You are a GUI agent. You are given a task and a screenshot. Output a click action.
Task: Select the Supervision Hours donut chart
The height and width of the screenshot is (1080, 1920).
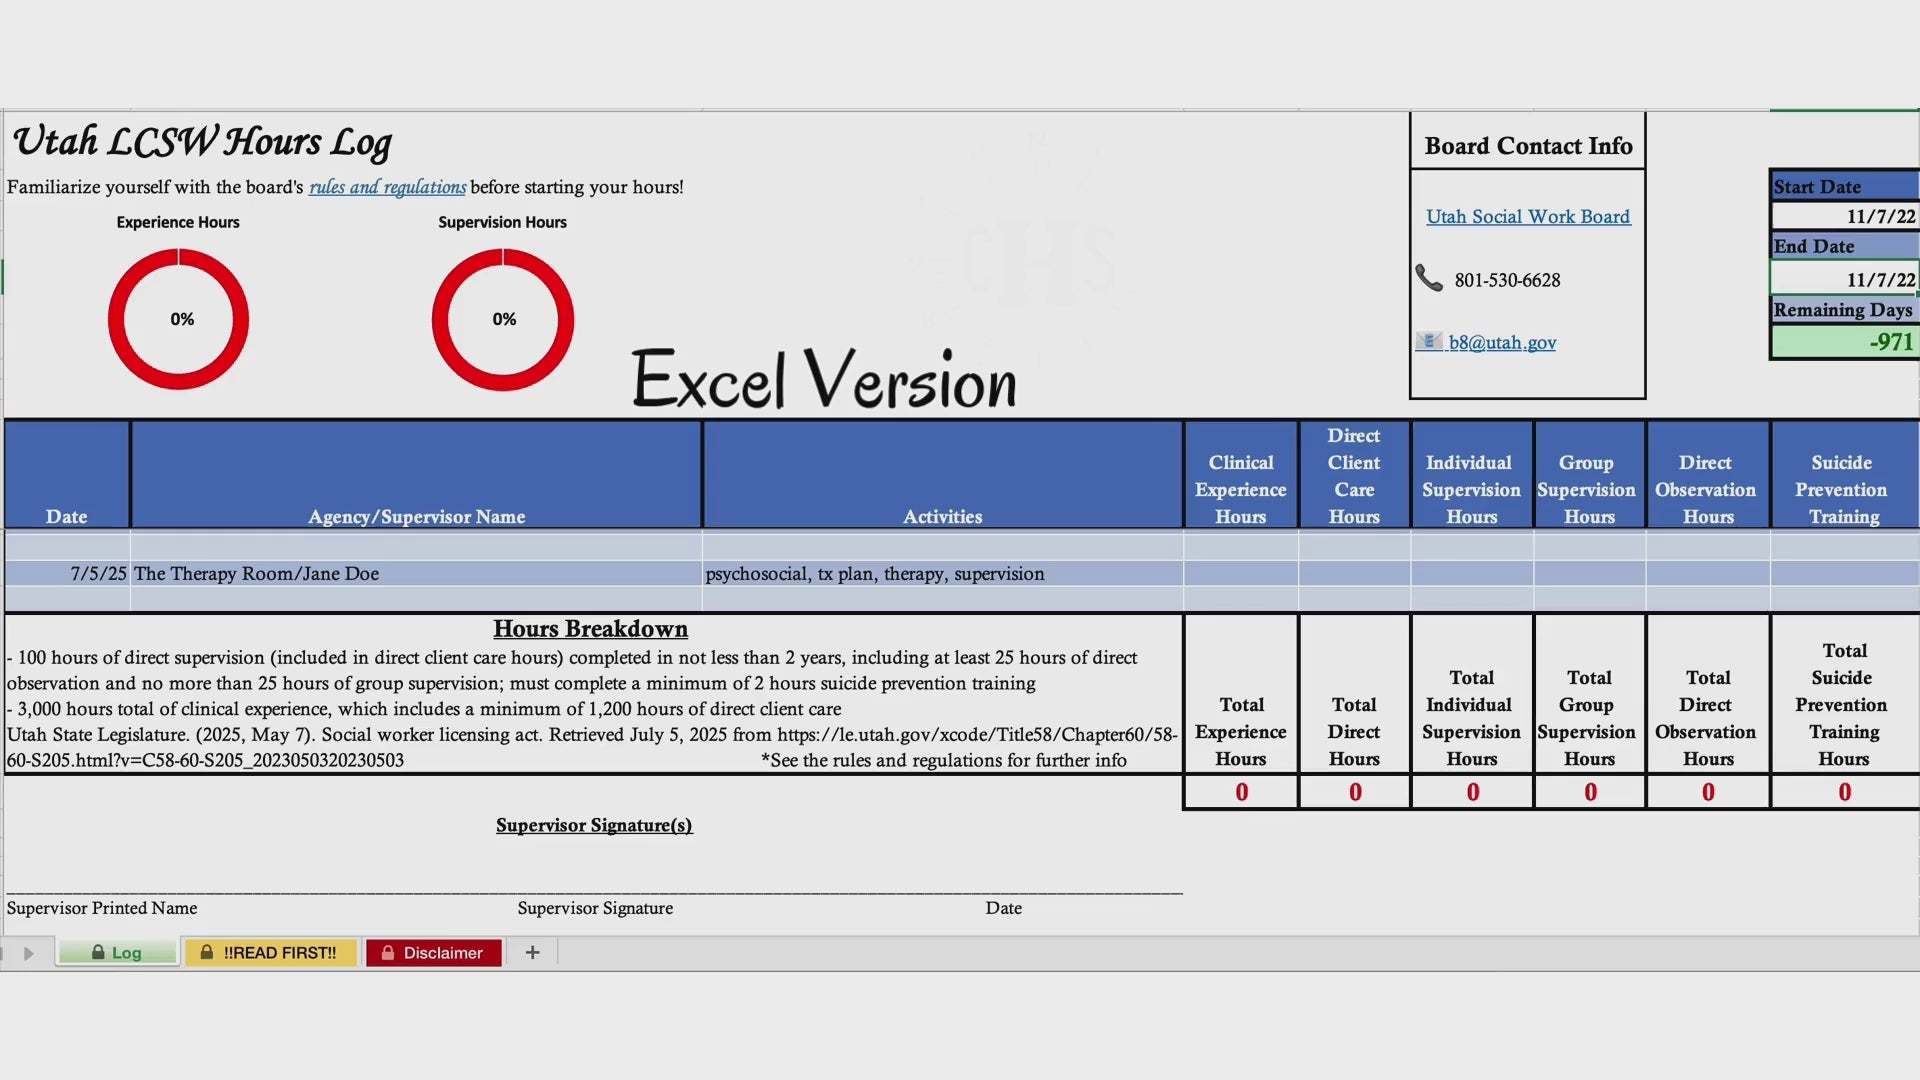coord(503,319)
